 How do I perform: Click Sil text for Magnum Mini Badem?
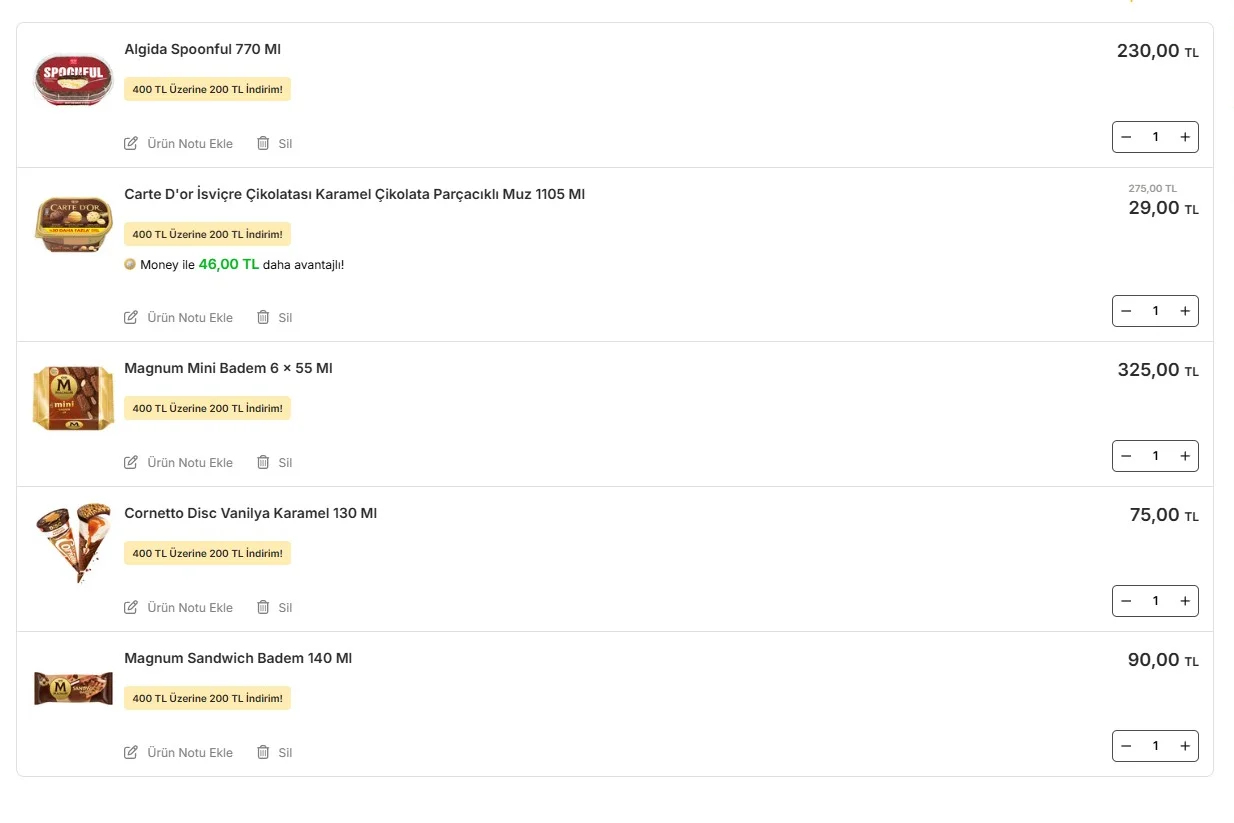click(x=285, y=462)
